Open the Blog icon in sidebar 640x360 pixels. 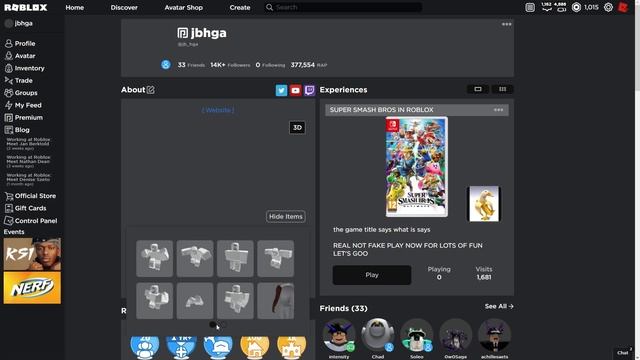[9, 130]
